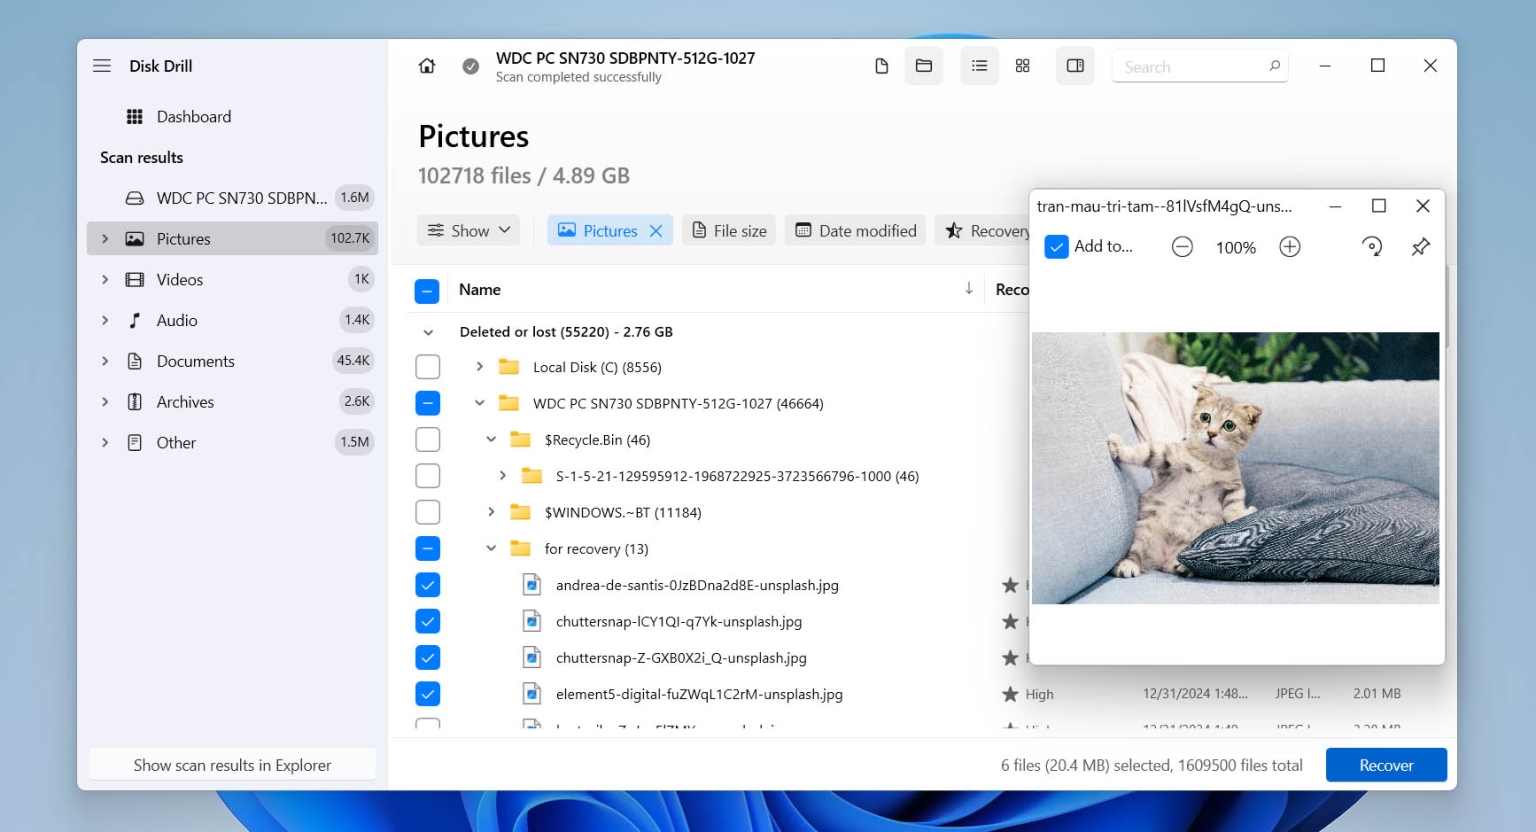Open file type view icon in toolbar
Viewport: 1536px width, 832px height.
tap(881, 65)
